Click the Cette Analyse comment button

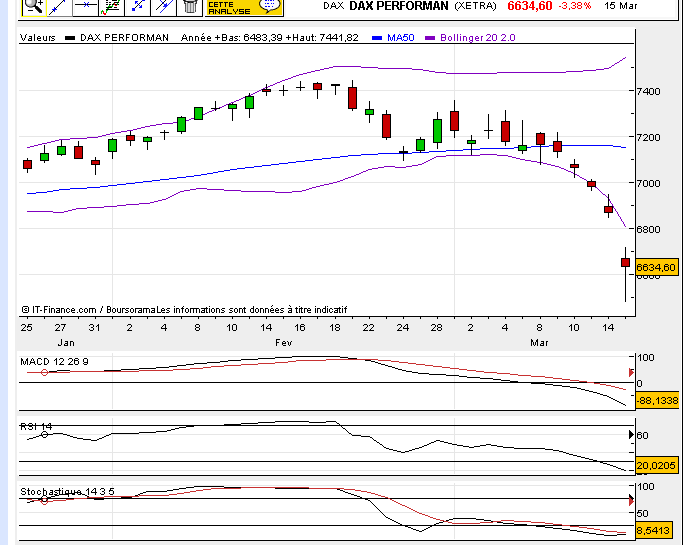pos(244,7)
